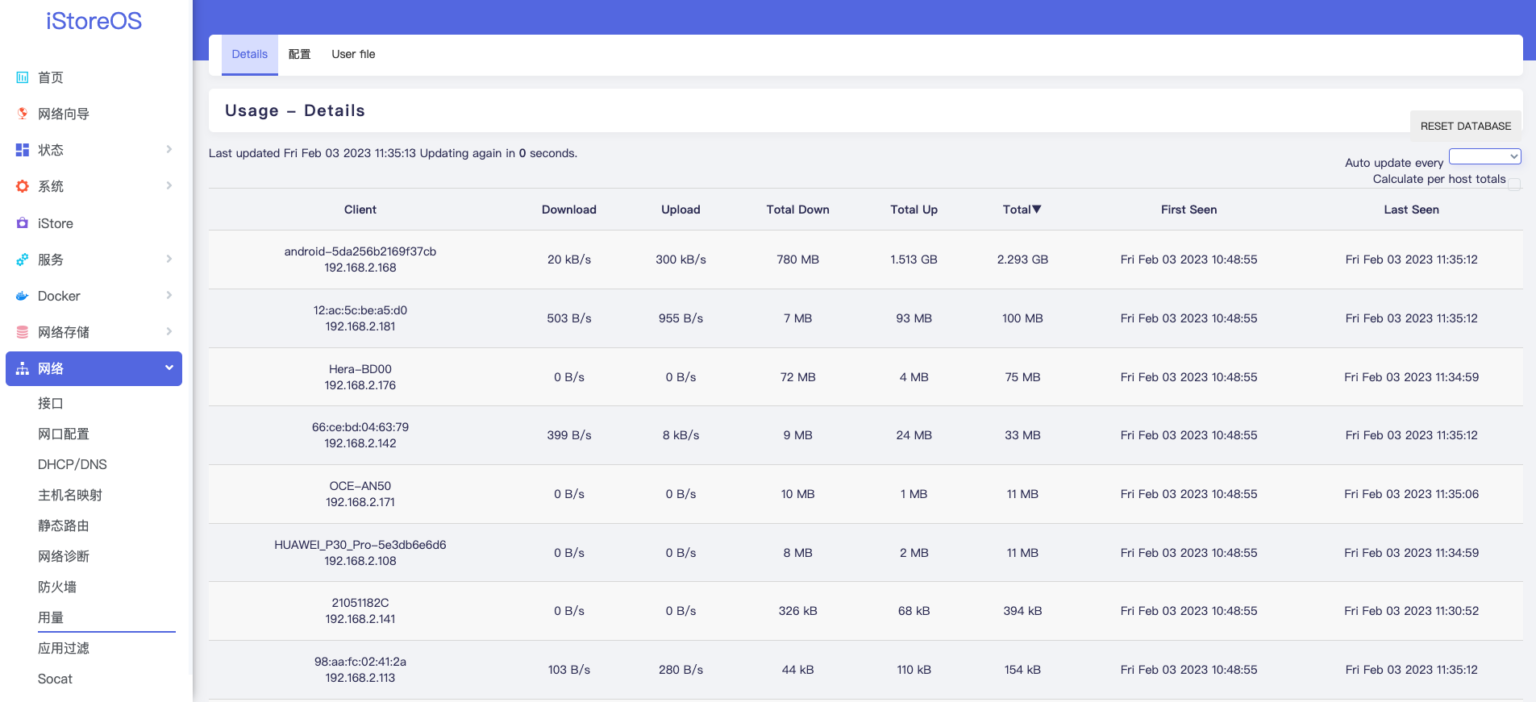Click the 系统 gear icon

click(x=22, y=187)
